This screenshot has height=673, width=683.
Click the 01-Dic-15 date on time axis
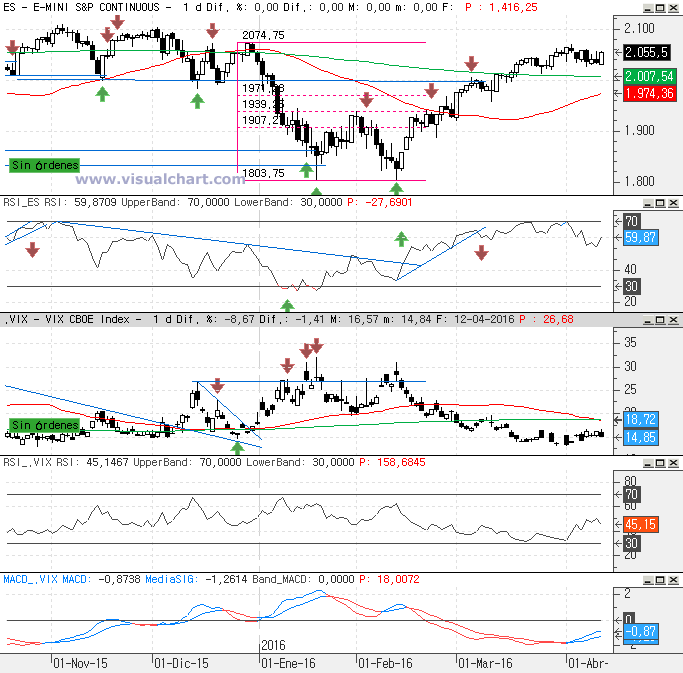(181, 663)
